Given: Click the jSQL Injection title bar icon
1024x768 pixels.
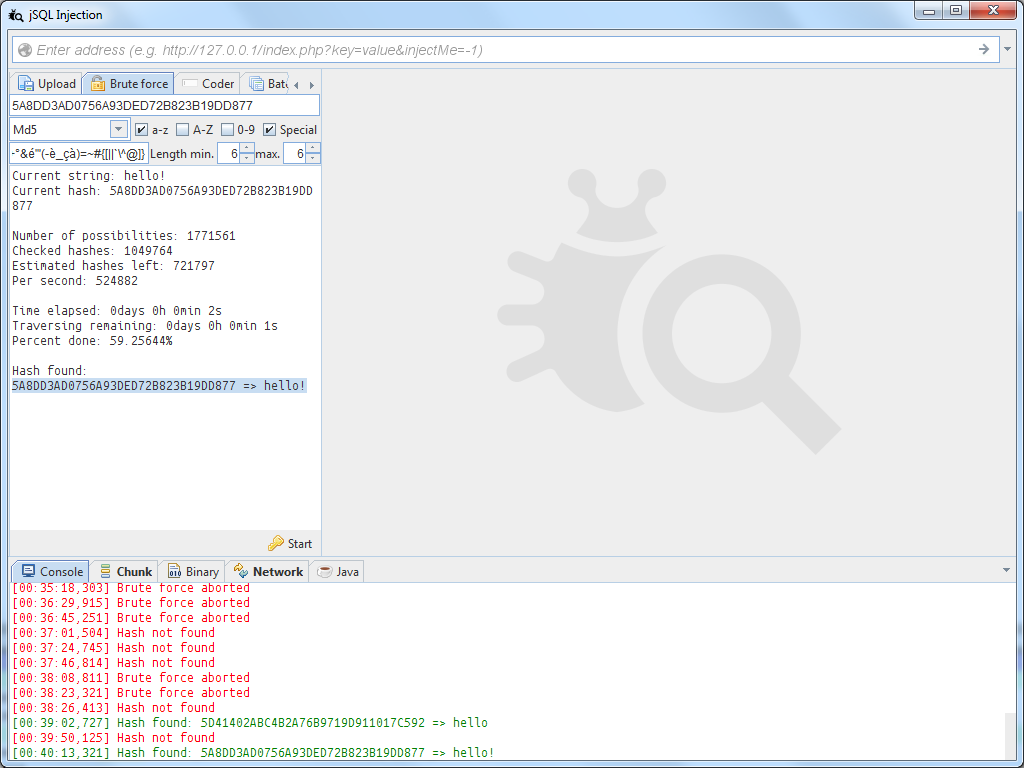Looking at the screenshot, I should click(x=16, y=14).
